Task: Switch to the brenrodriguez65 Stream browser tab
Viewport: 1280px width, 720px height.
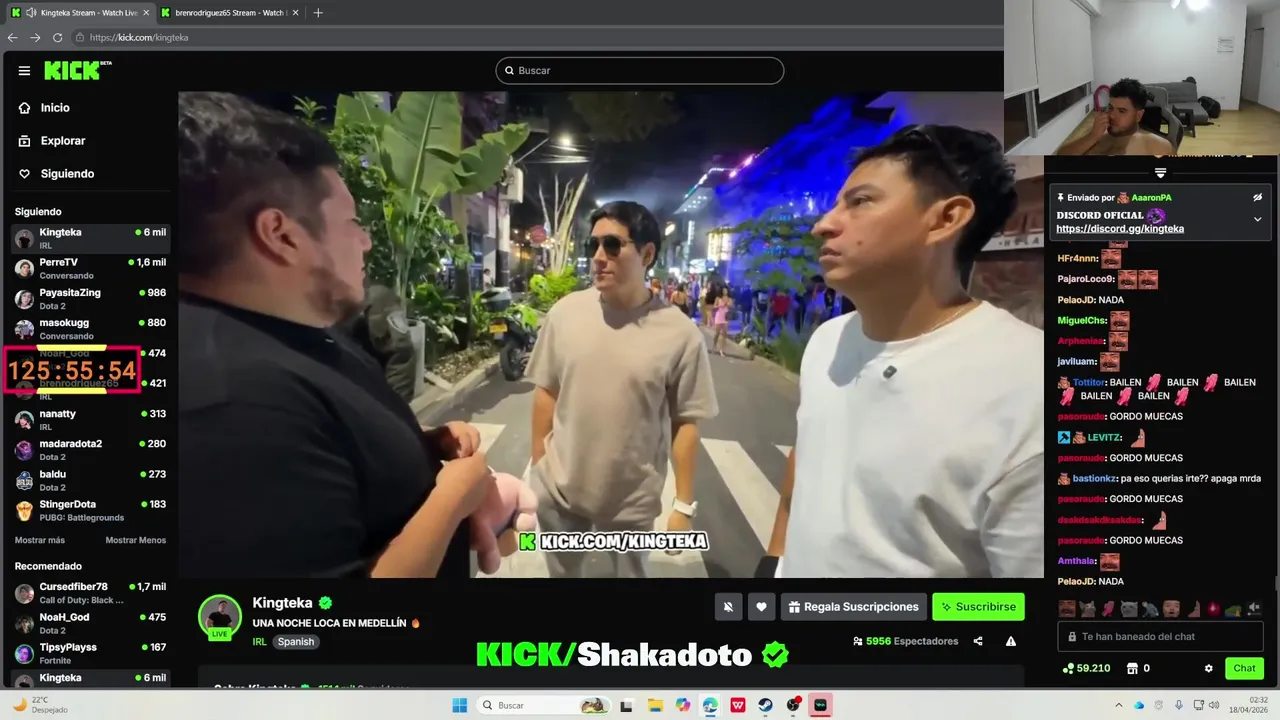Action: click(x=229, y=13)
